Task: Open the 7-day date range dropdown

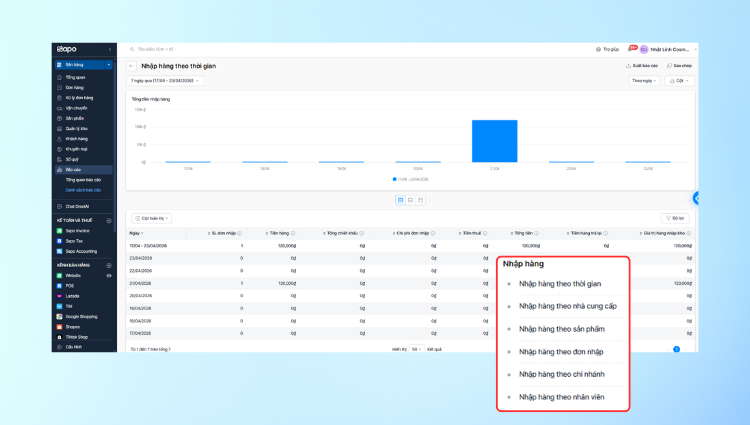Action: [x=165, y=81]
